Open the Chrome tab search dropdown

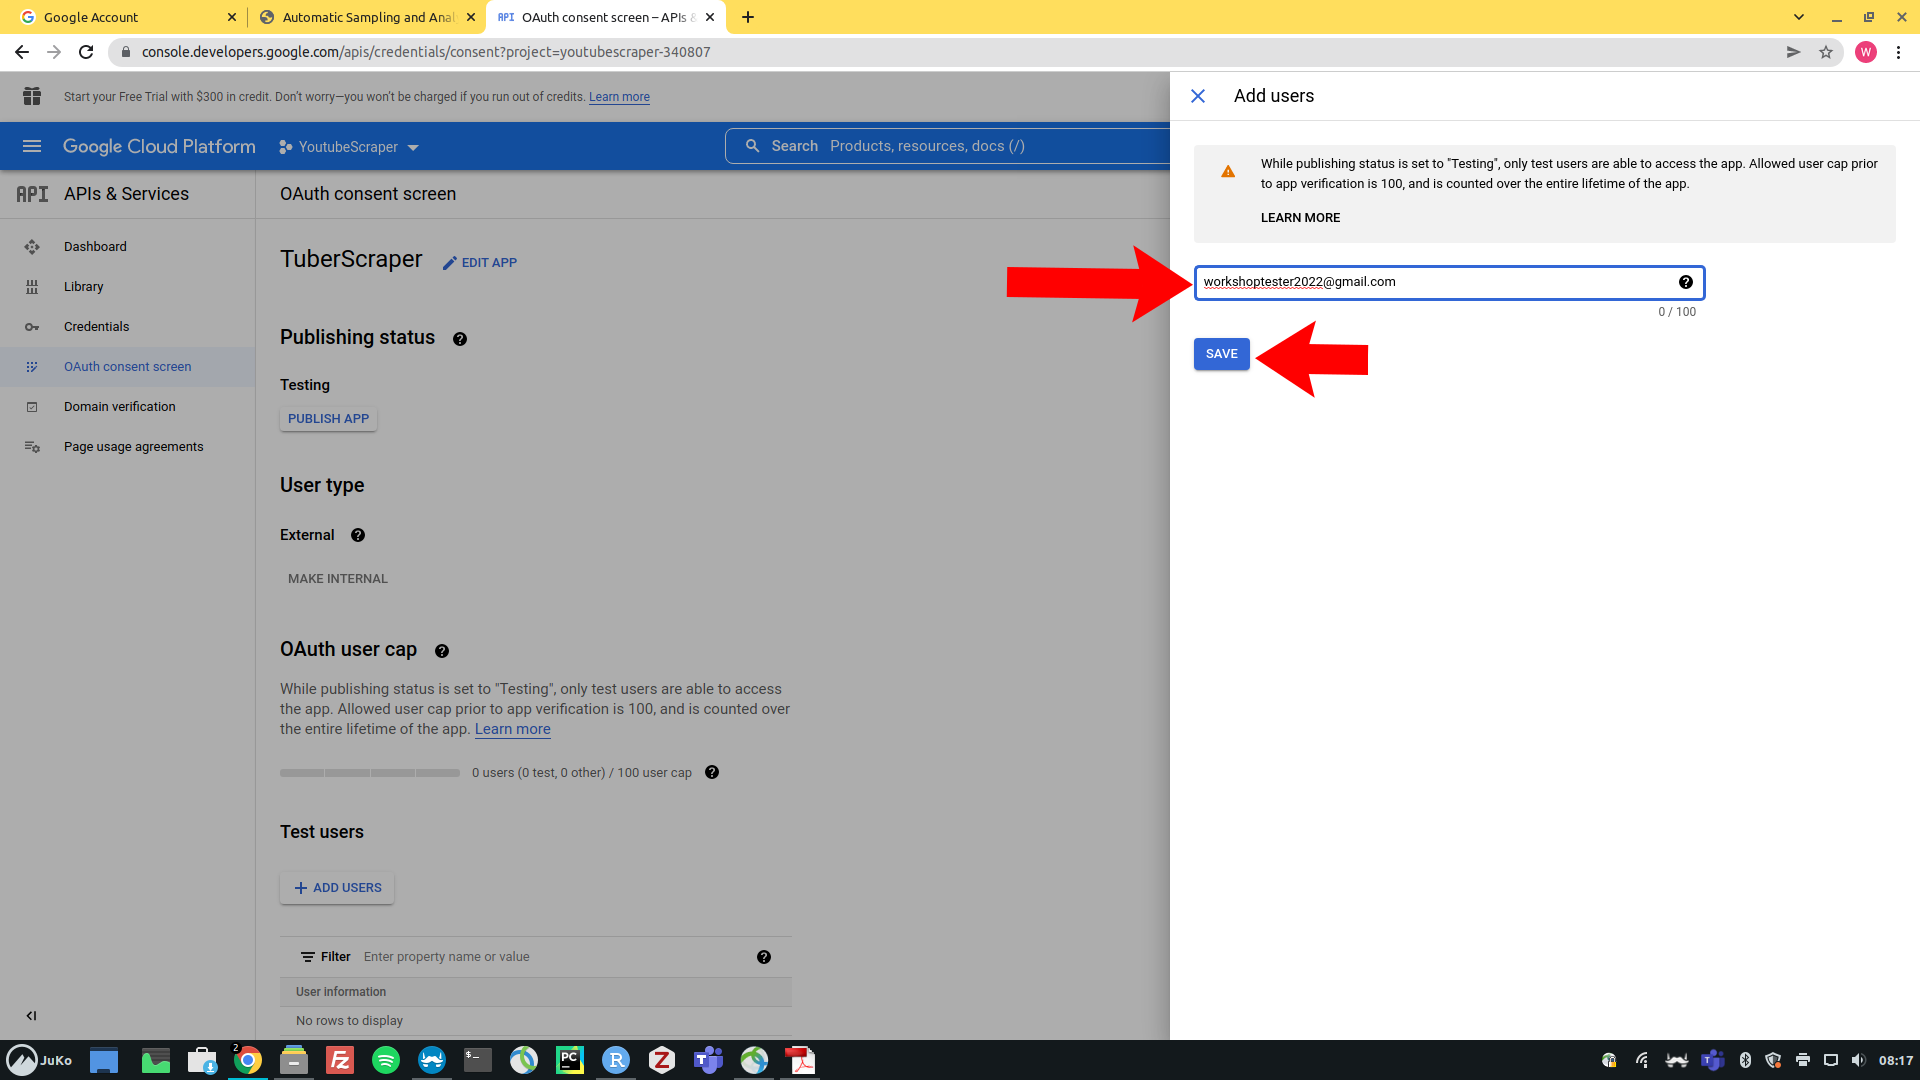pyautogui.click(x=1799, y=17)
